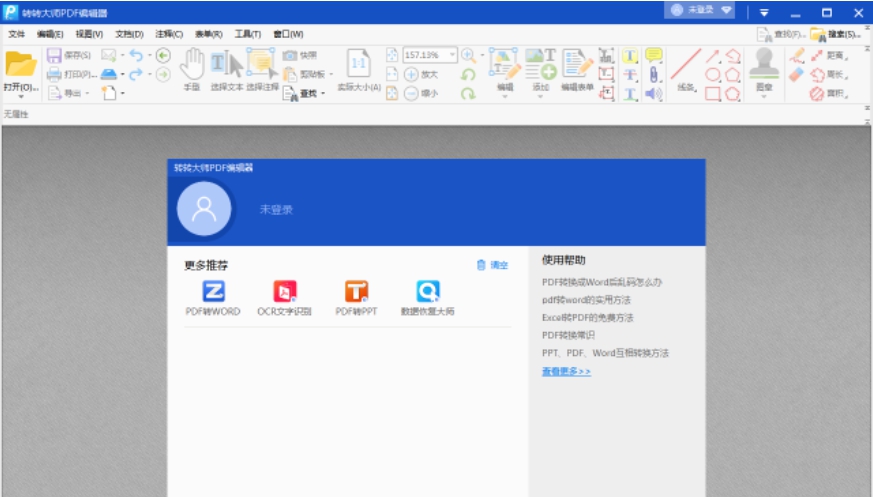Select the Line drawing tool
Screen dimensions: 873x497
pyautogui.click(x=686, y=70)
